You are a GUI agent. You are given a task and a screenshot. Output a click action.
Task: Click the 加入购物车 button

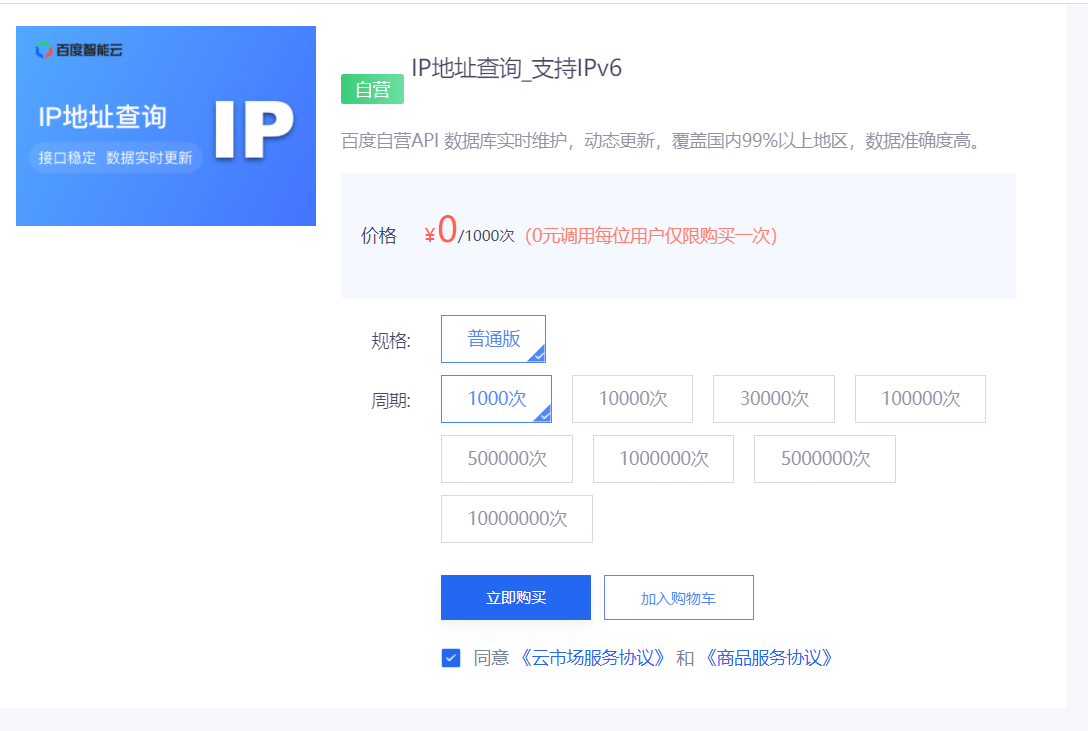coord(678,597)
